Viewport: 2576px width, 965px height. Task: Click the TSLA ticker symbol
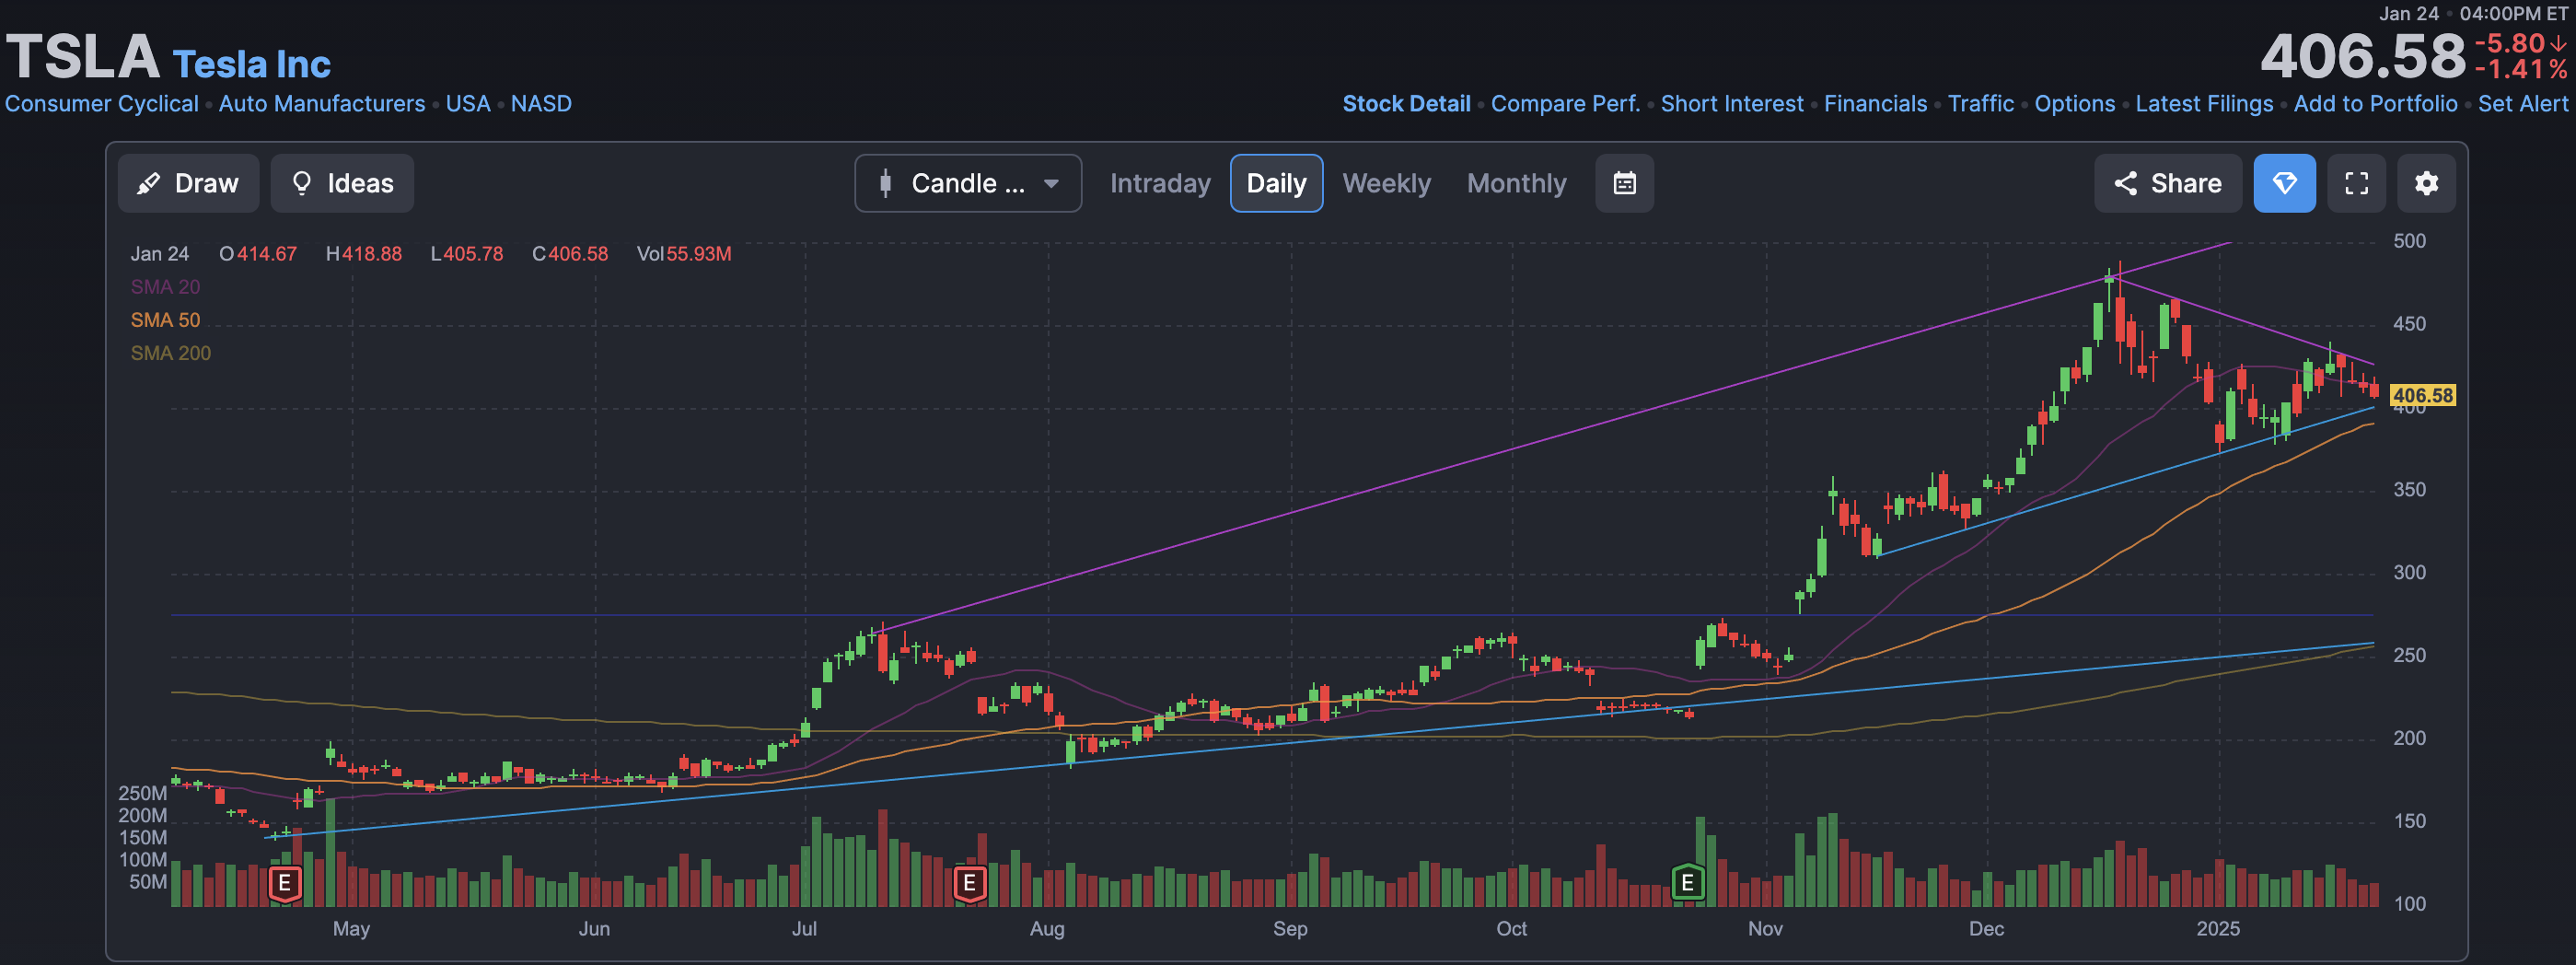point(82,56)
